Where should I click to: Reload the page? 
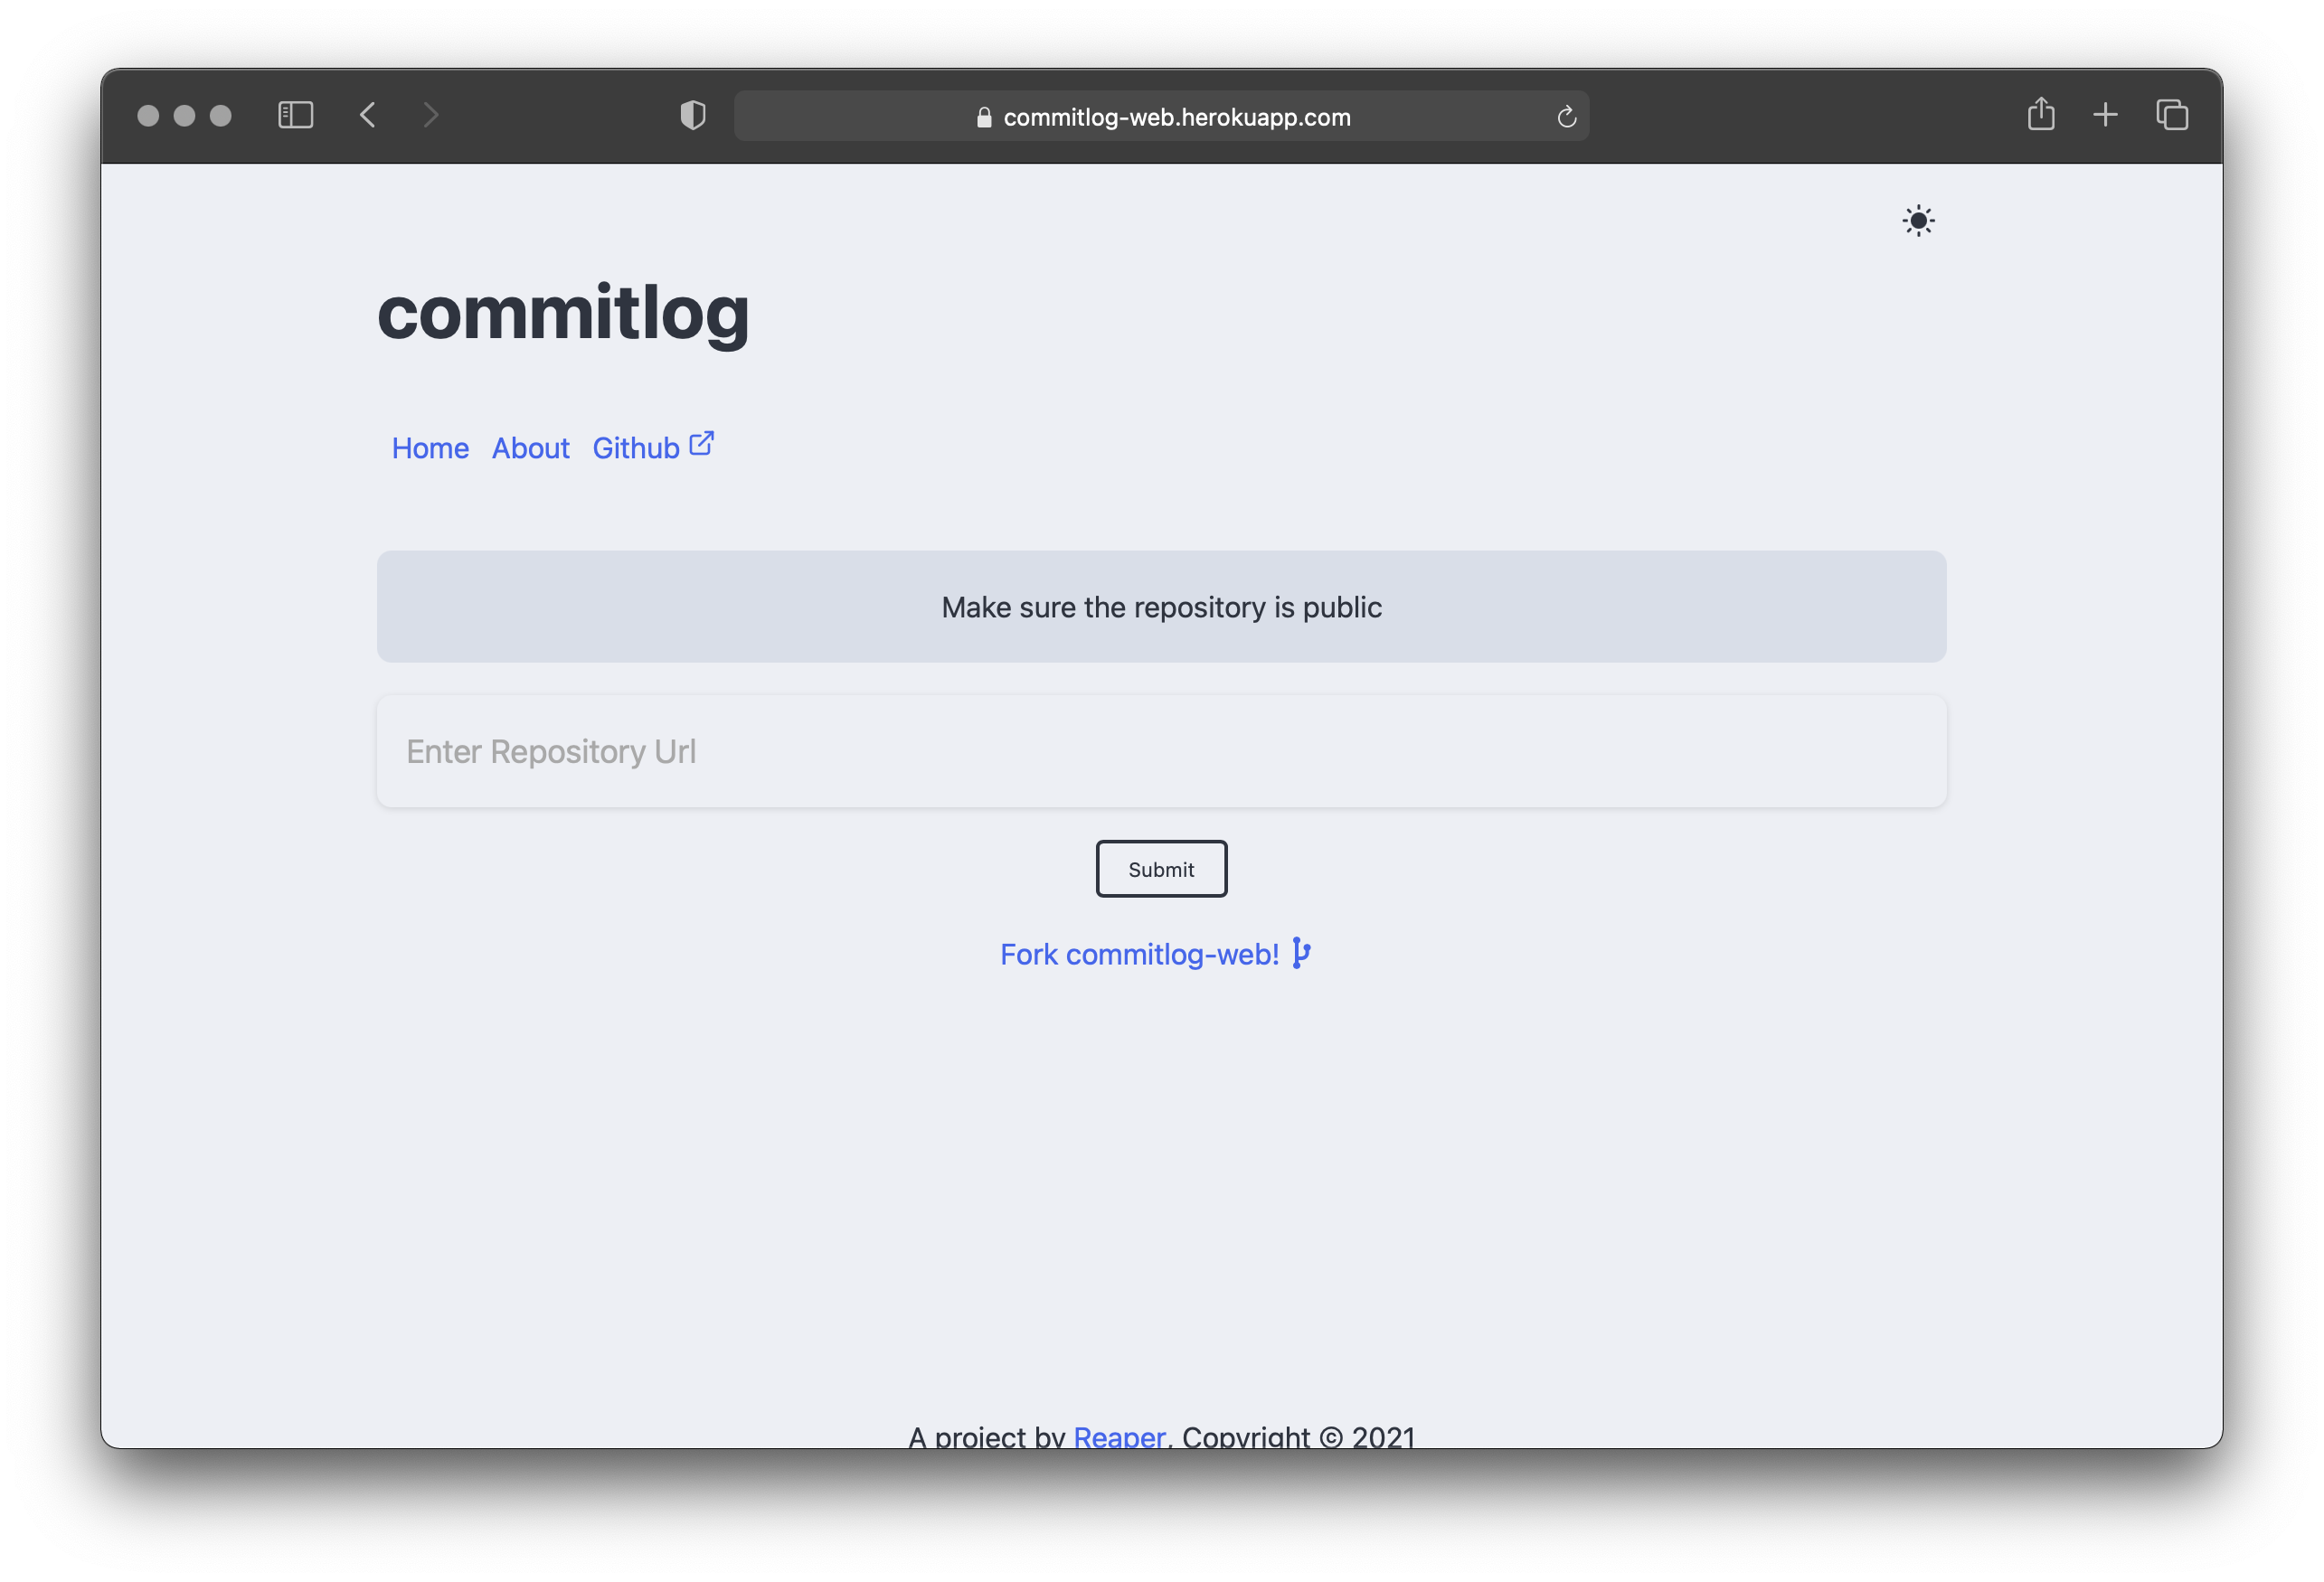coord(1566,116)
